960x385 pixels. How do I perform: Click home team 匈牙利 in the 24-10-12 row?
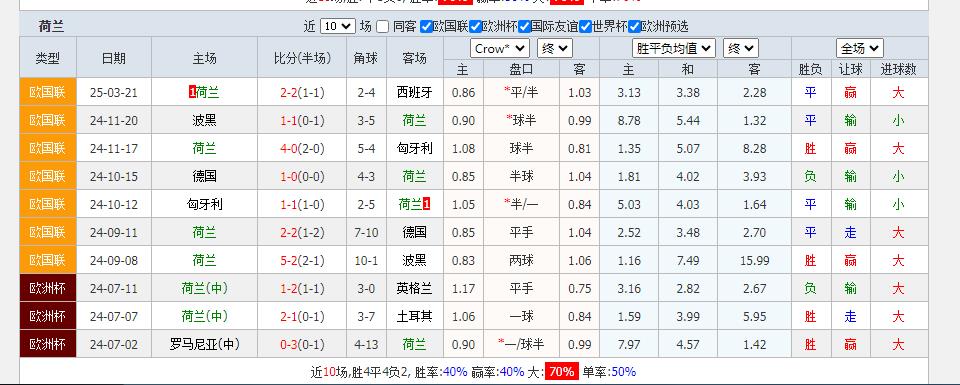pos(204,204)
